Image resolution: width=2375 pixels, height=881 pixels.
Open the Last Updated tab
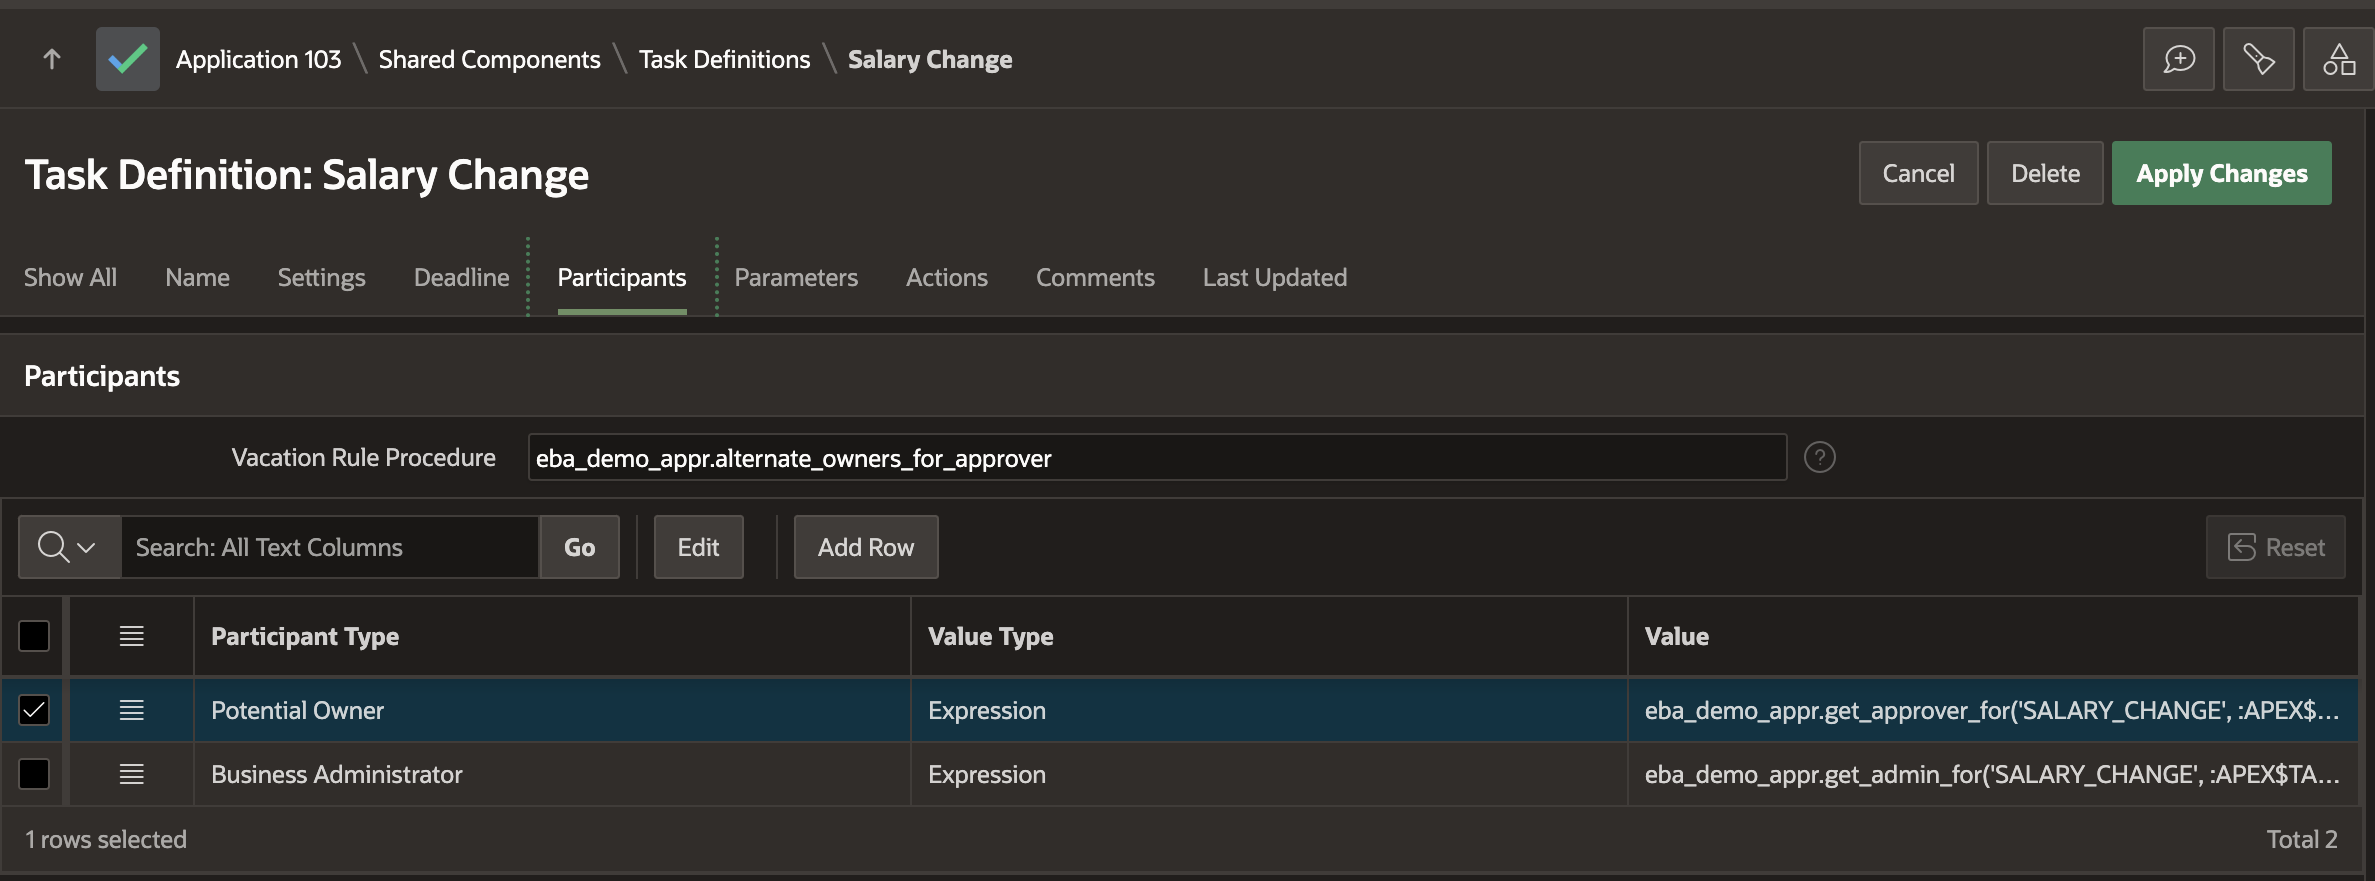pyautogui.click(x=1274, y=277)
